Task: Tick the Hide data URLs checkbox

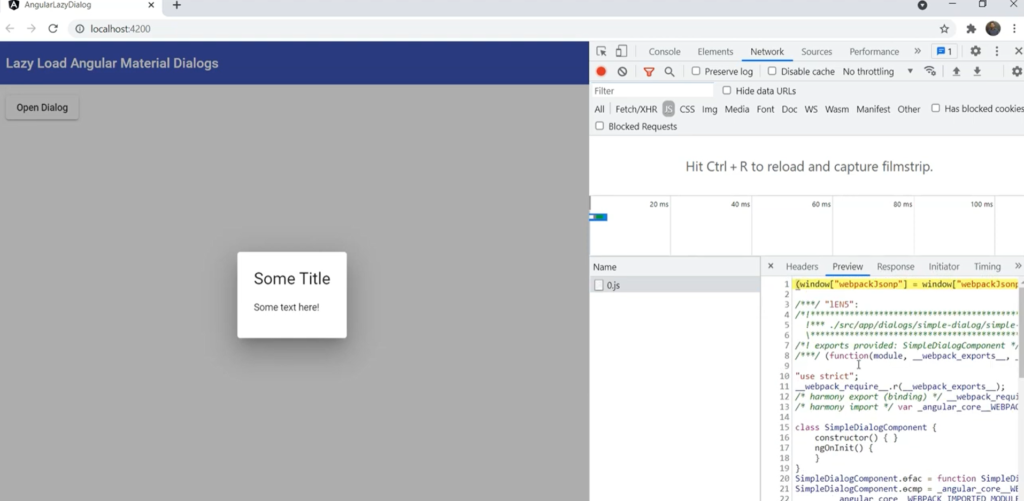Action: pyautogui.click(x=727, y=91)
